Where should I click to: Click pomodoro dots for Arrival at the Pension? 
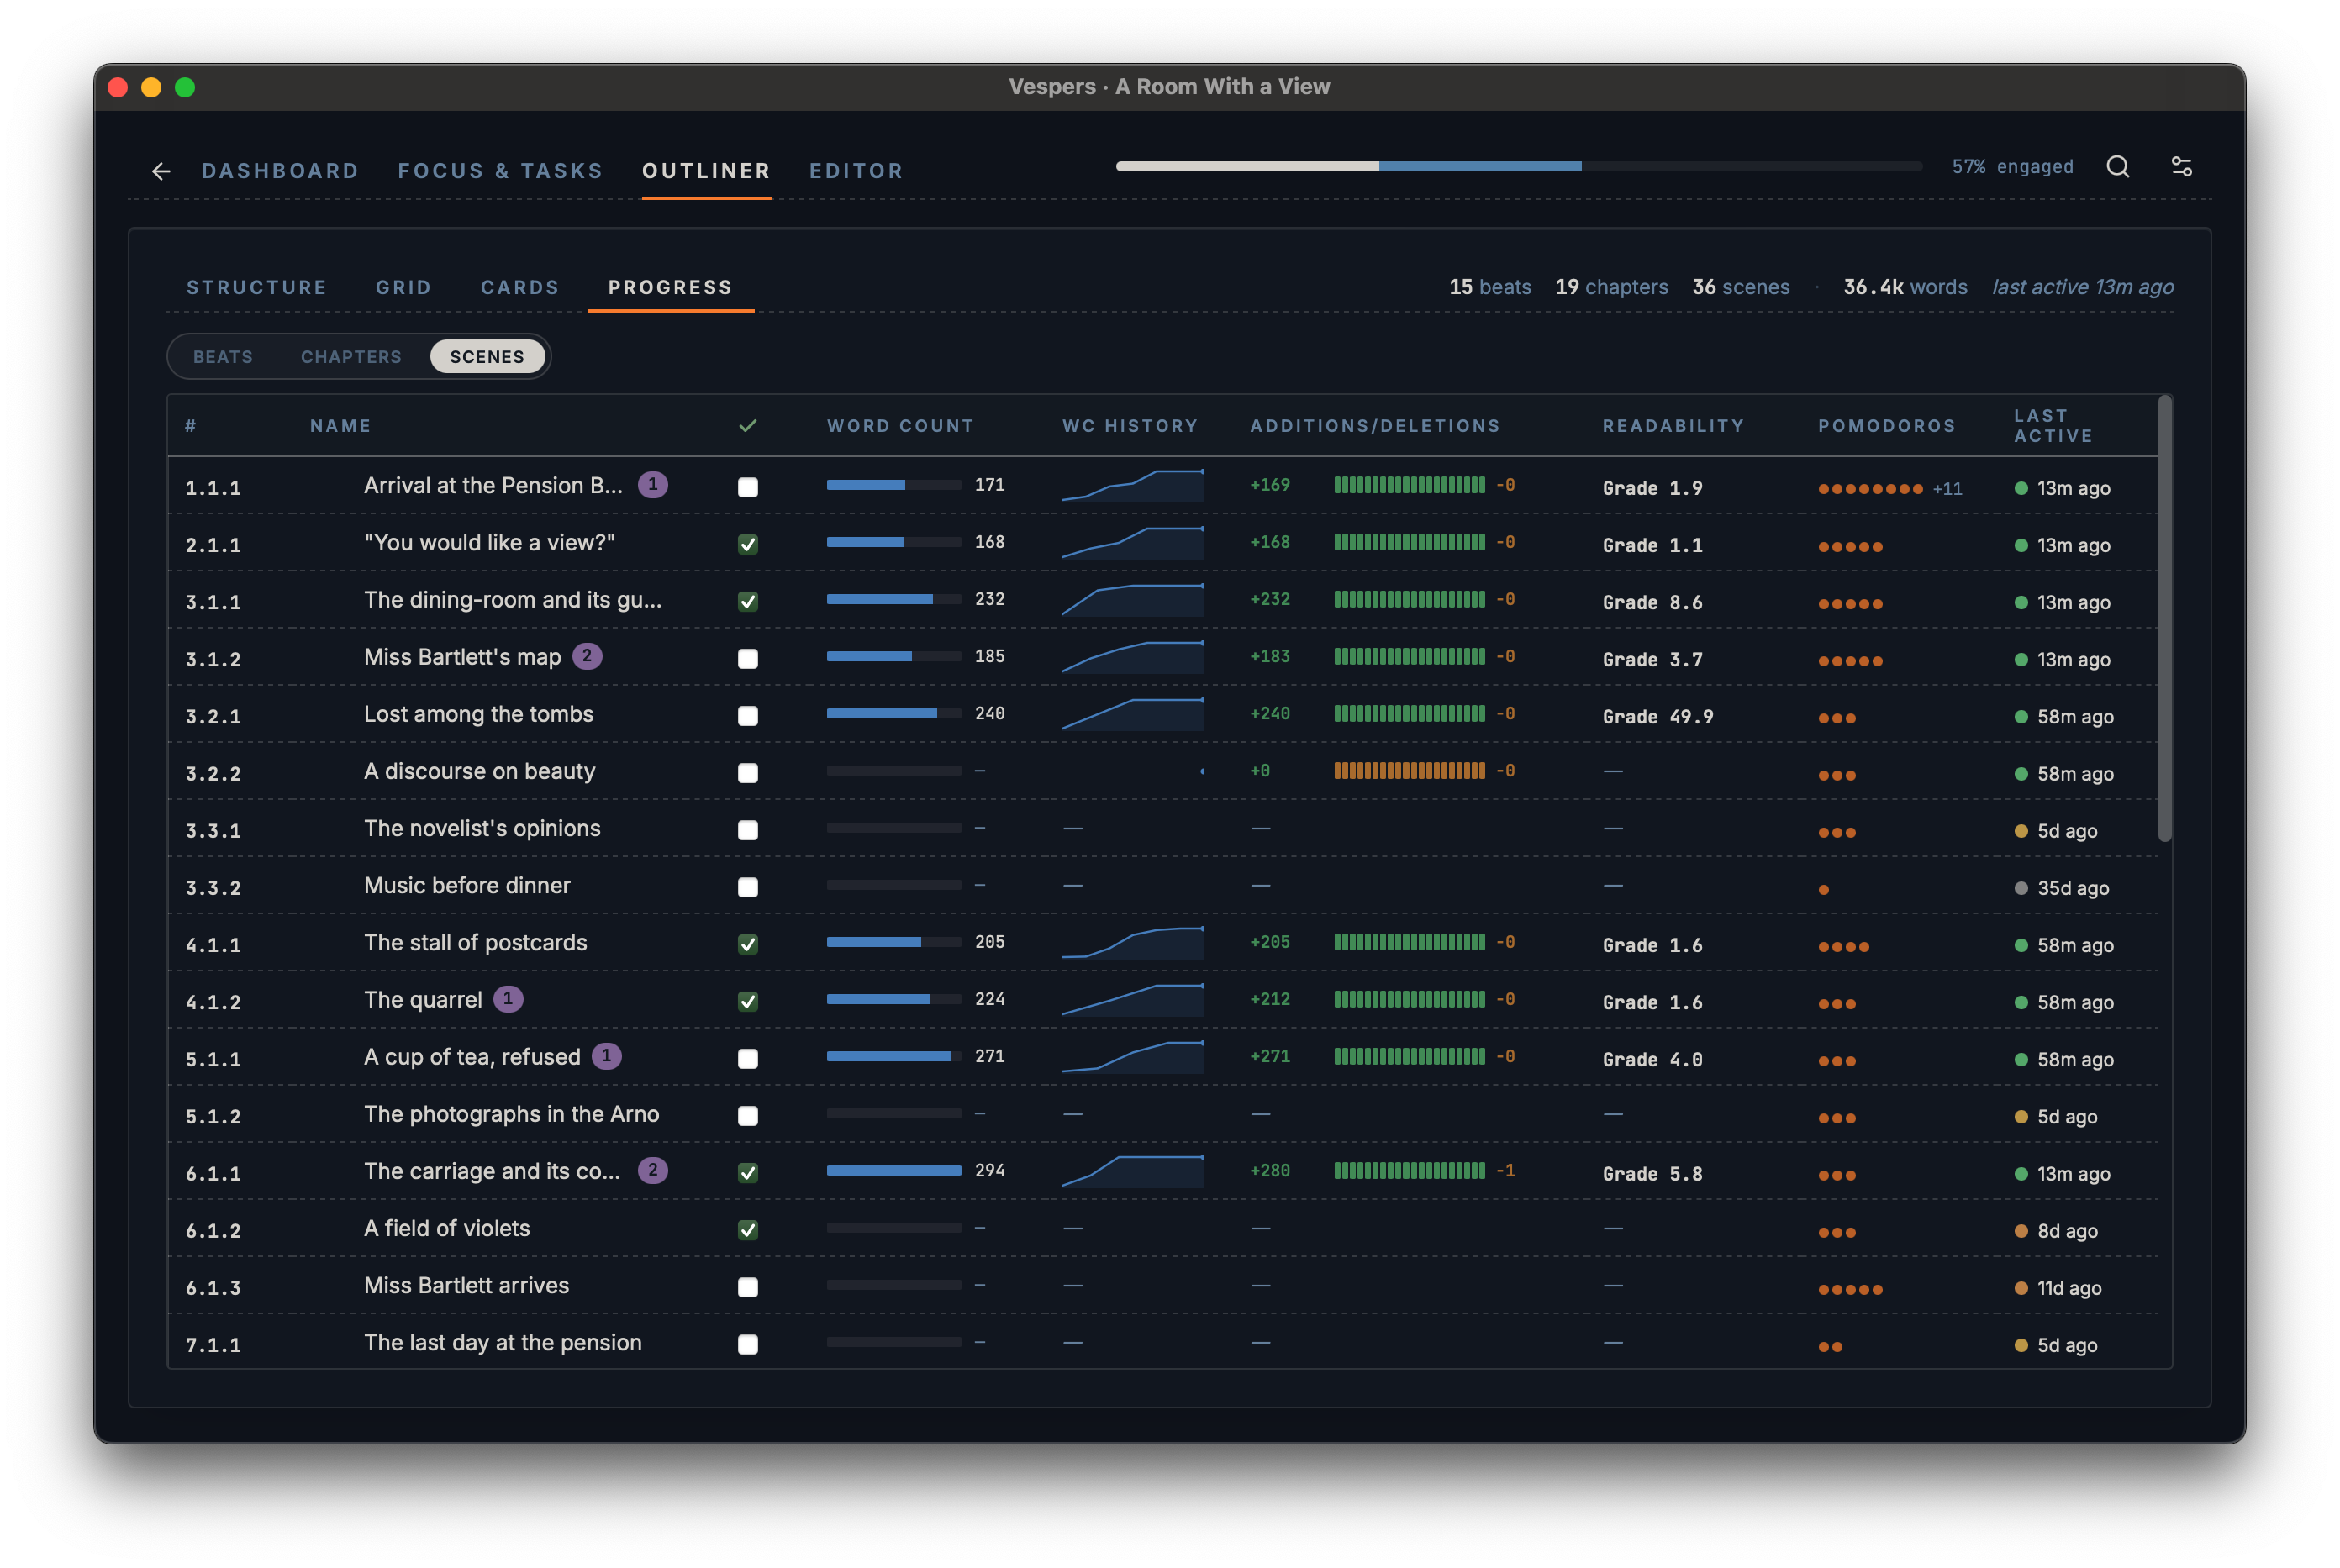tap(1870, 489)
